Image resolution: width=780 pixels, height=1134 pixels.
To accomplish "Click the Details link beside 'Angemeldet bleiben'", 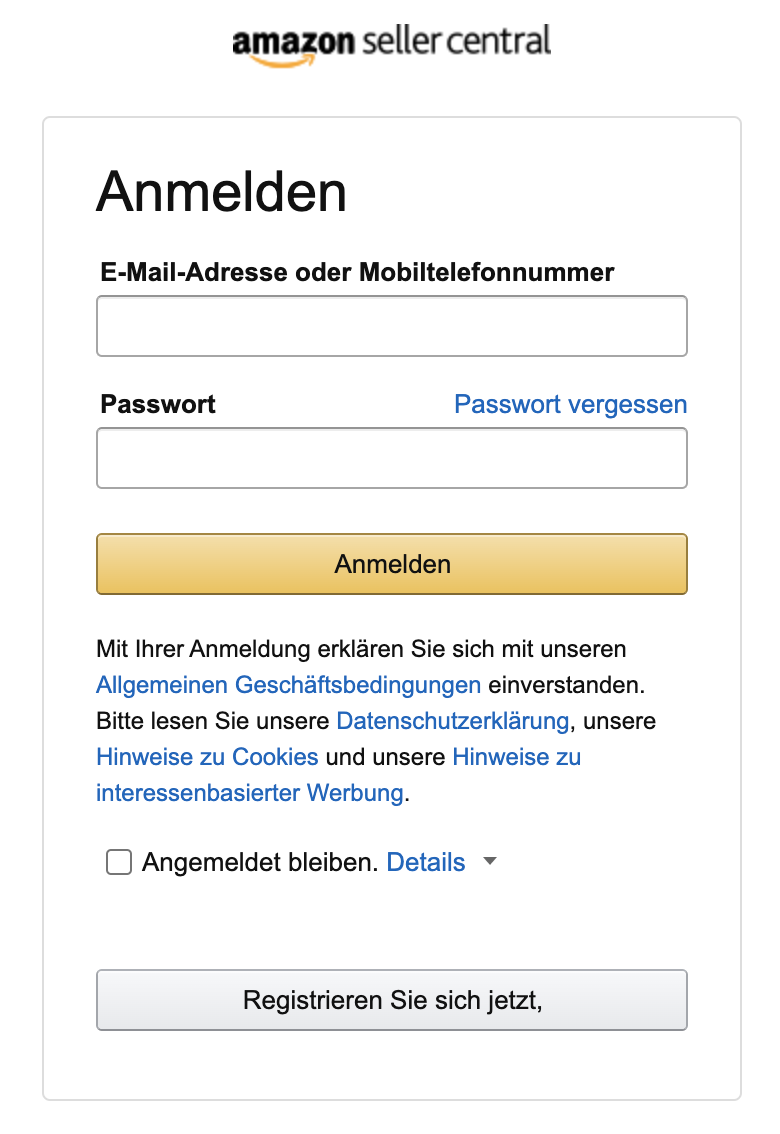I will [x=426, y=862].
